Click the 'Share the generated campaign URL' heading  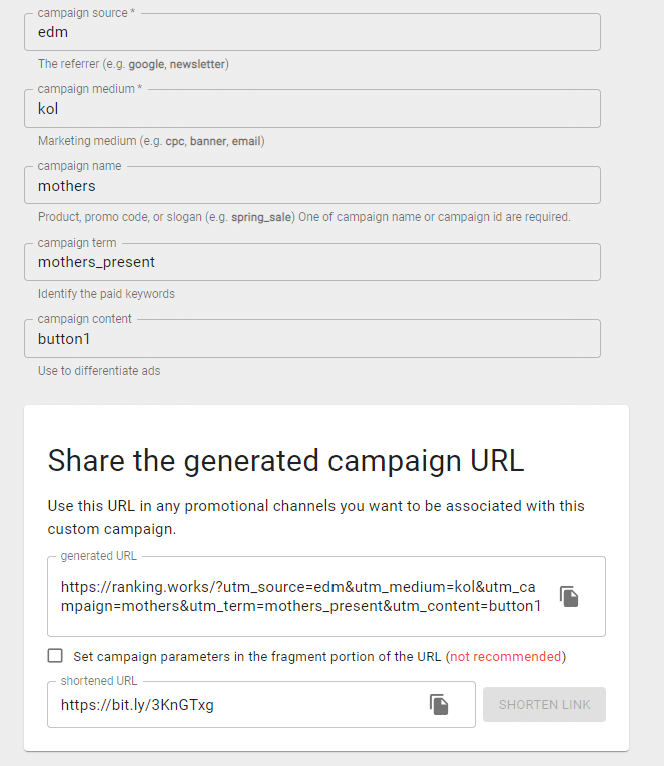pos(286,460)
